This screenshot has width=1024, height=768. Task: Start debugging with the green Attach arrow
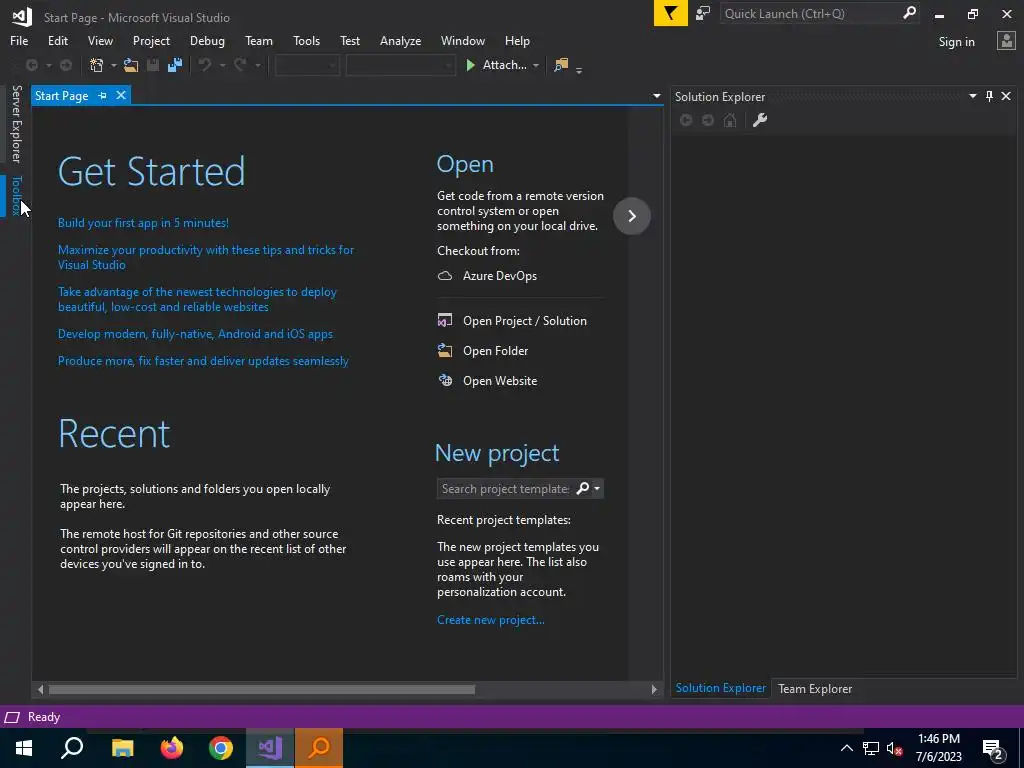(470, 65)
